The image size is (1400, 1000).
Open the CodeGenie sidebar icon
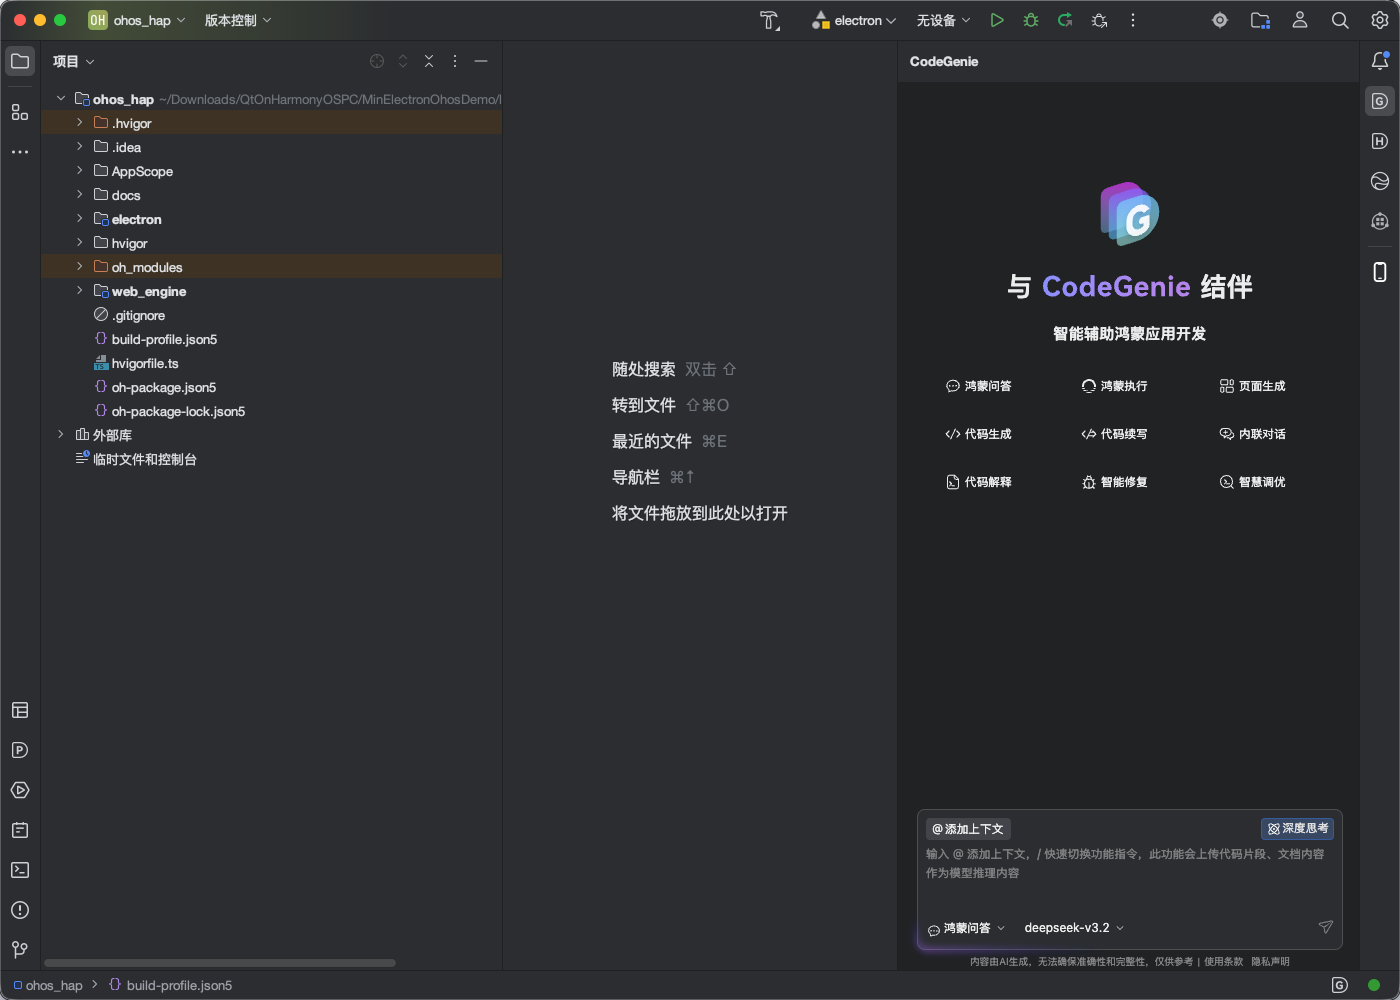(x=1380, y=101)
